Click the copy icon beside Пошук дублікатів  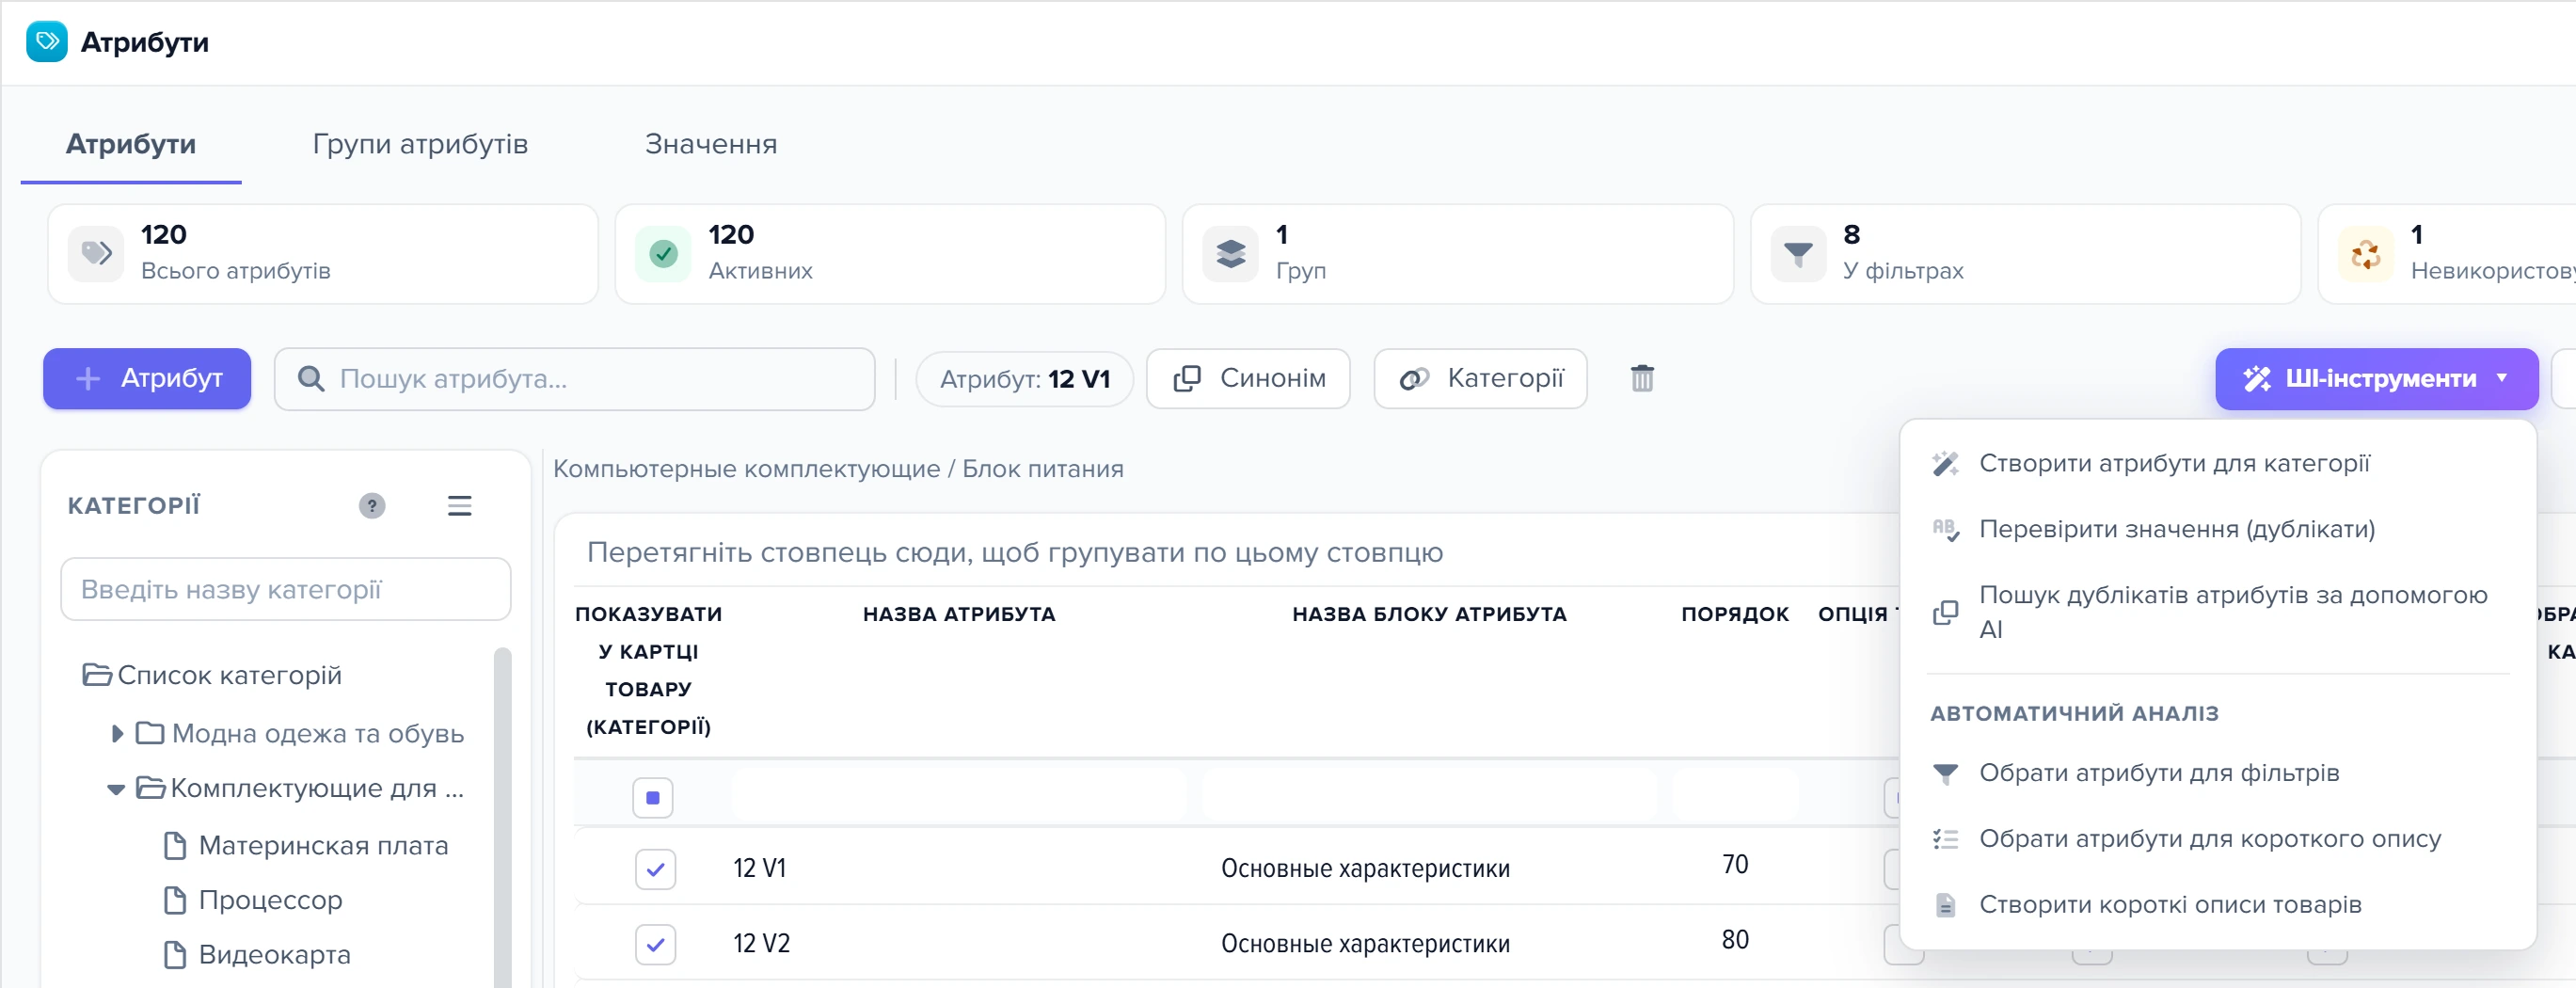(x=1945, y=612)
